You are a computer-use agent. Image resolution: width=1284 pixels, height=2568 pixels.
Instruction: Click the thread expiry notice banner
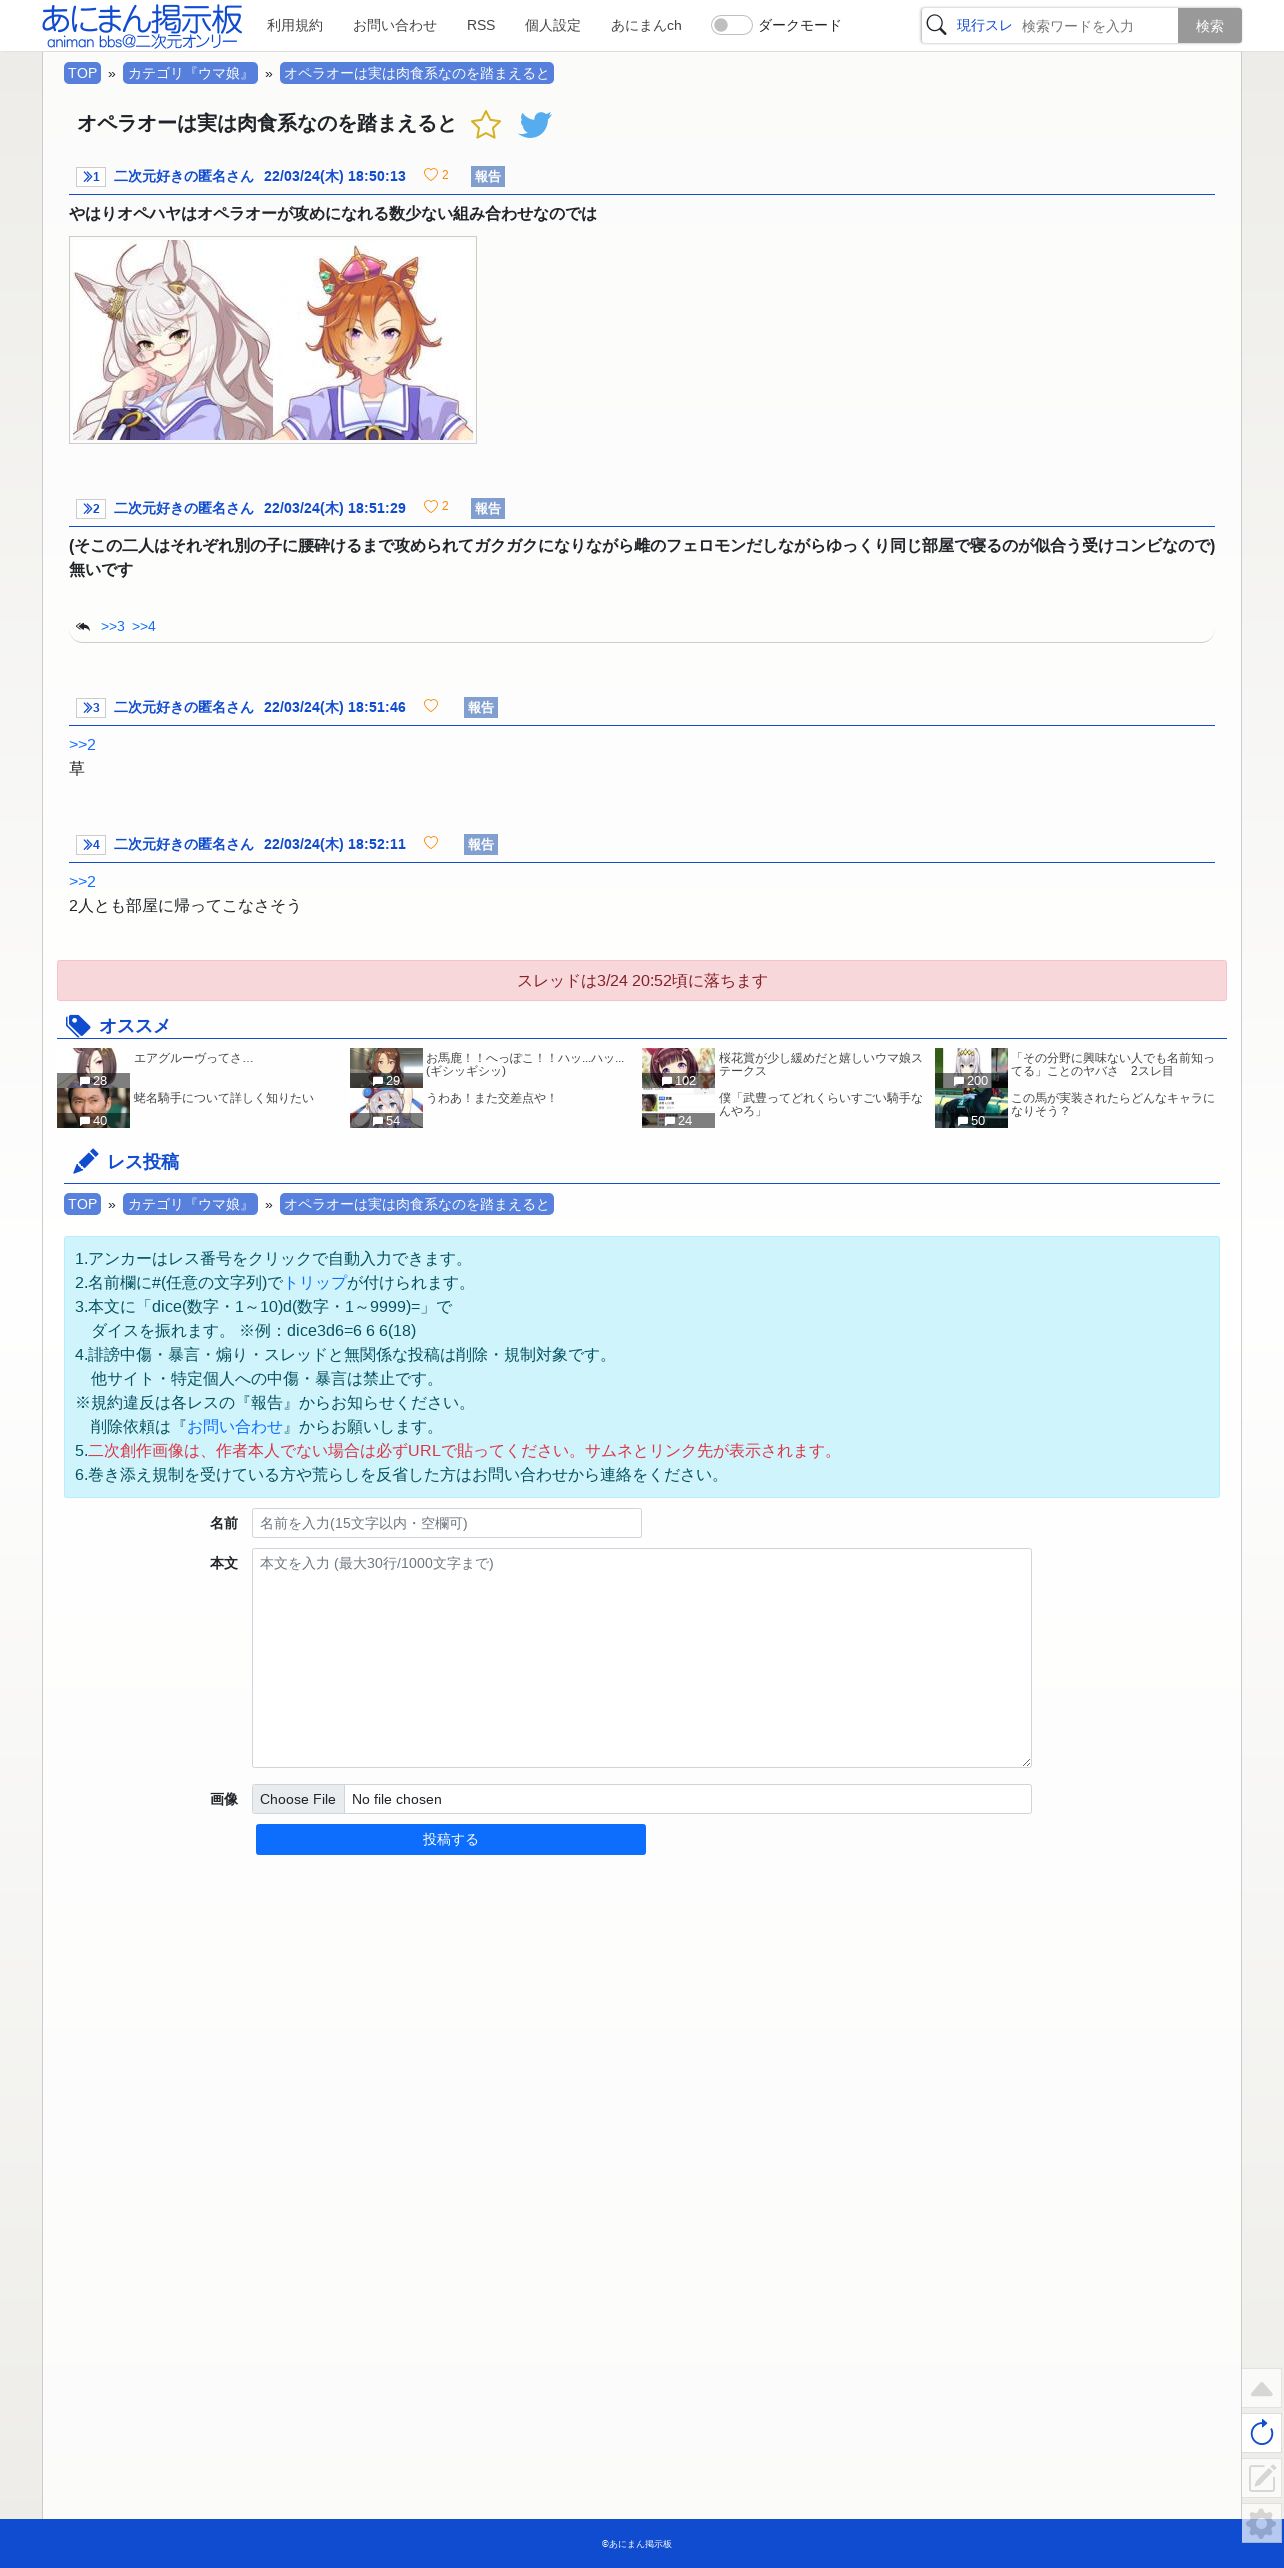point(642,981)
